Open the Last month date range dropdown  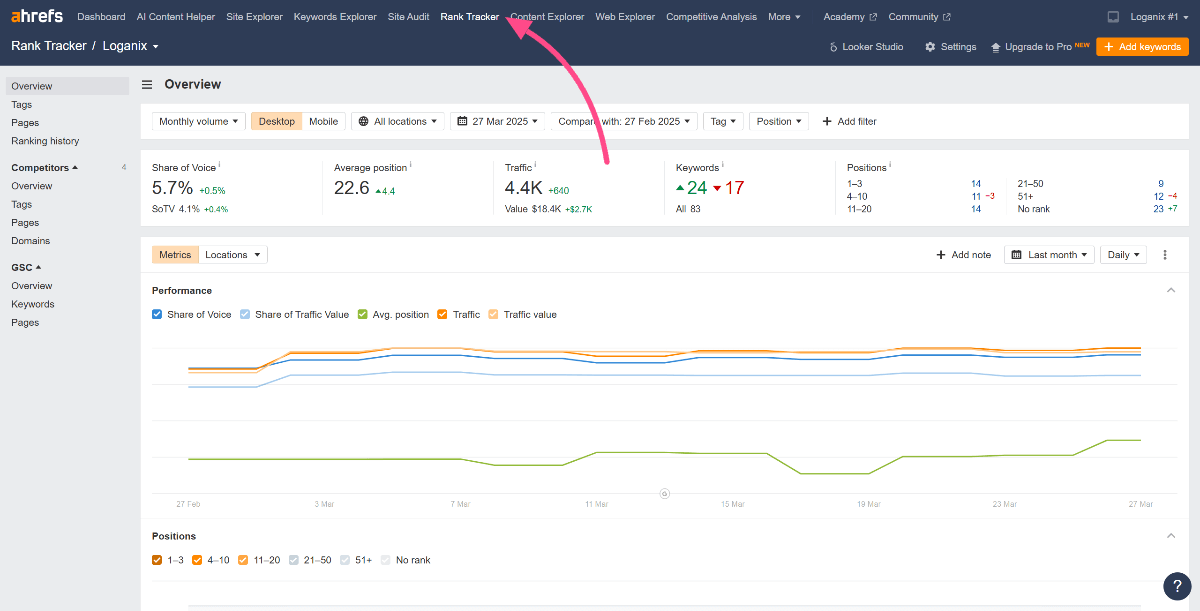point(1049,255)
